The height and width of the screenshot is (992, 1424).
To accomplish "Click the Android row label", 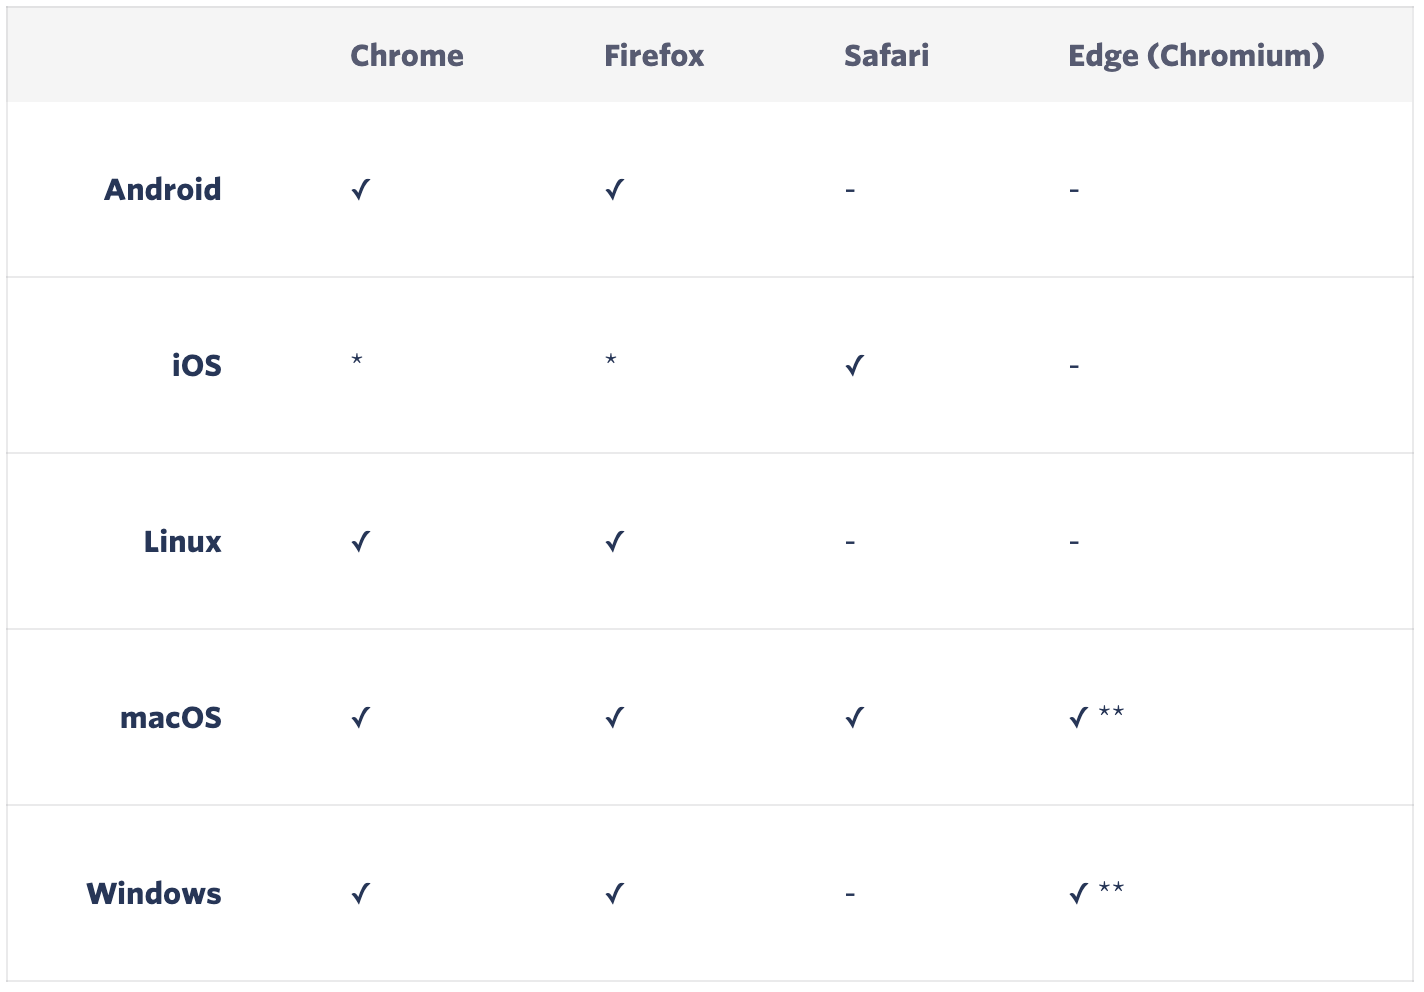I will [x=163, y=189].
